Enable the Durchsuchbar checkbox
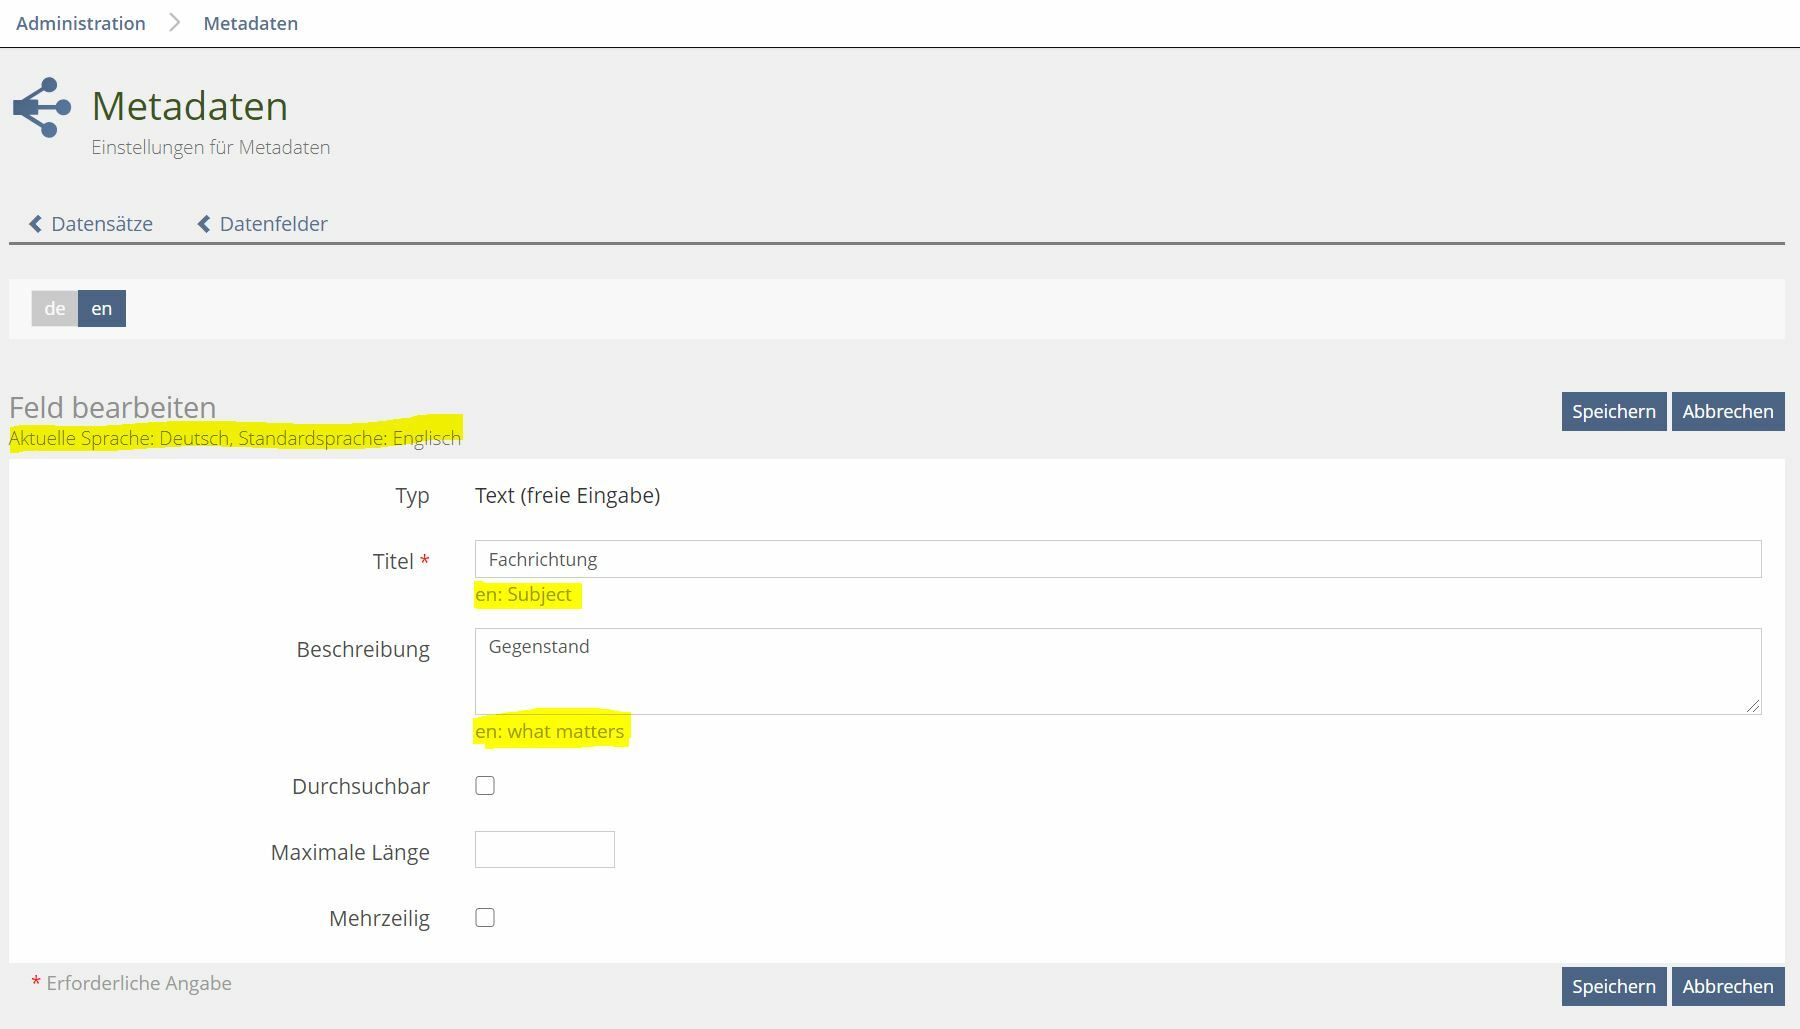Screen dimensions: 1800x1029 485,786
